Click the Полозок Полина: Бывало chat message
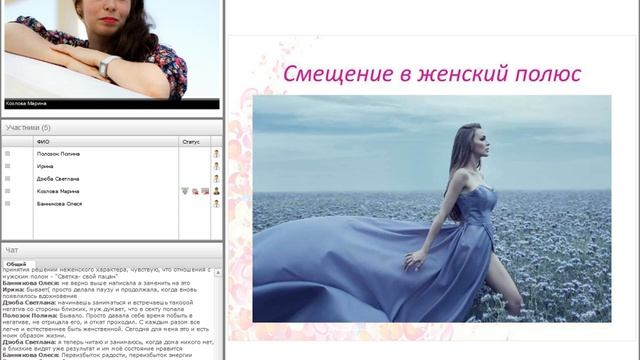Viewport: 640px width, 360px height. click(x=107, y=325)
